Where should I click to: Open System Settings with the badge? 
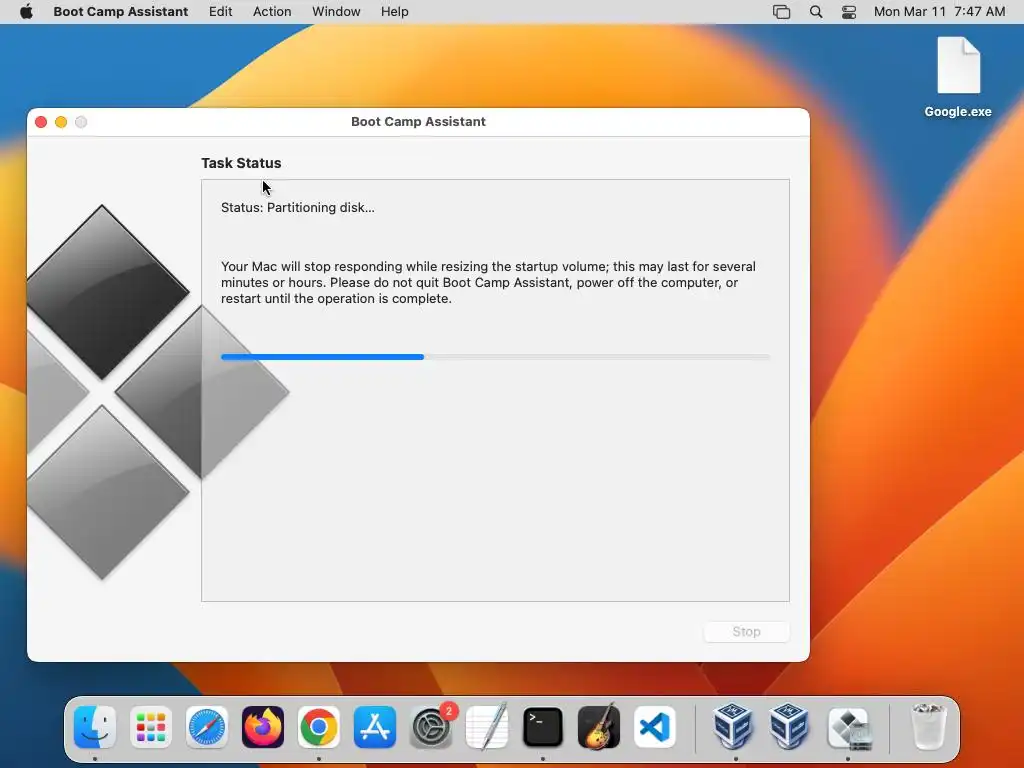click(431, 727)
